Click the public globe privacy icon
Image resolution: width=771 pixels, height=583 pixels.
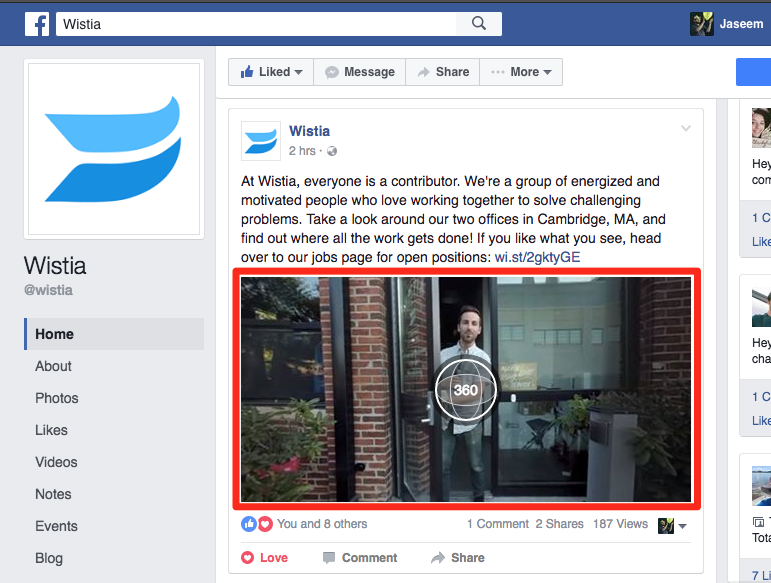click(x=333, y=152)
